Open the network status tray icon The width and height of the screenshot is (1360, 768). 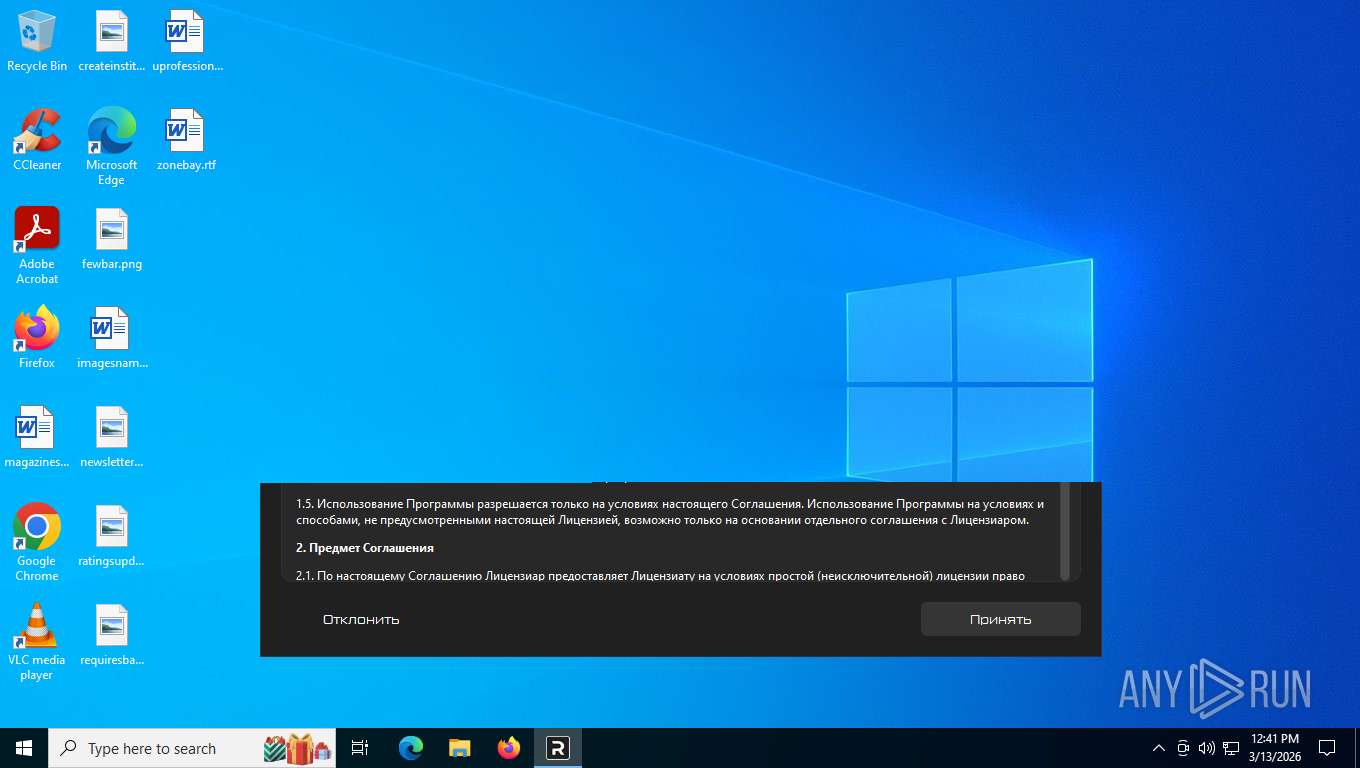click(1231, 748)
